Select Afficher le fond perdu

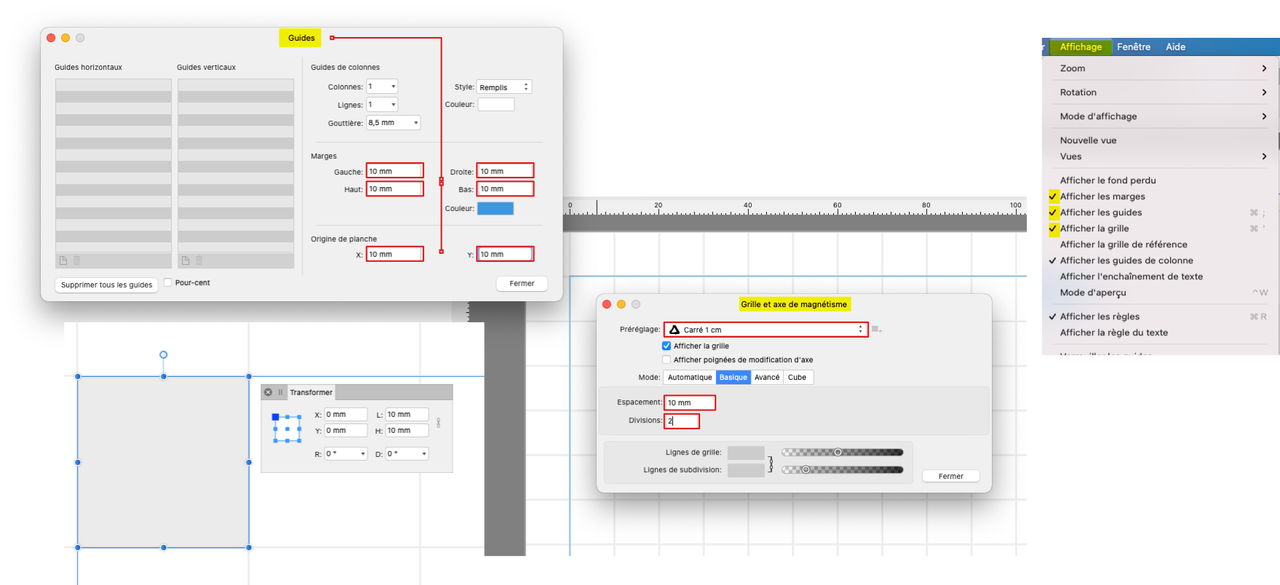pyautogui.click(x=1107, y=180)
